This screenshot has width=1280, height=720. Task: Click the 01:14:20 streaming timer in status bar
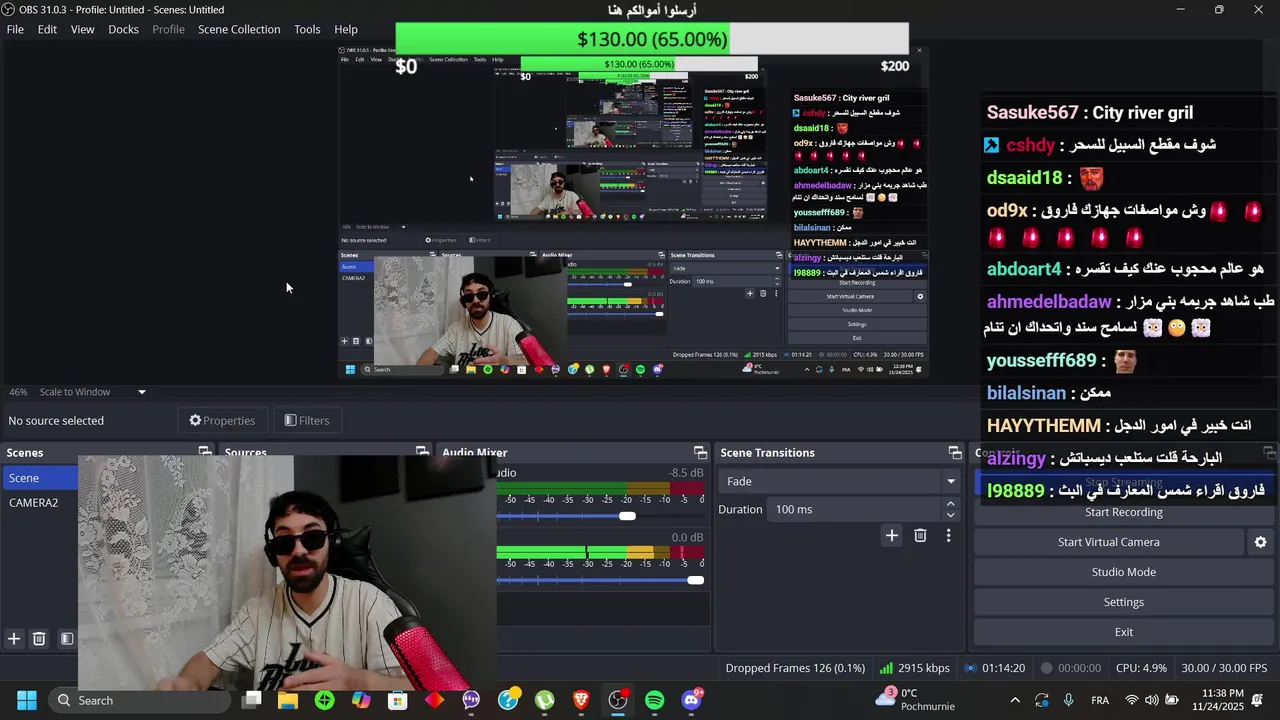coord(1003,668)
